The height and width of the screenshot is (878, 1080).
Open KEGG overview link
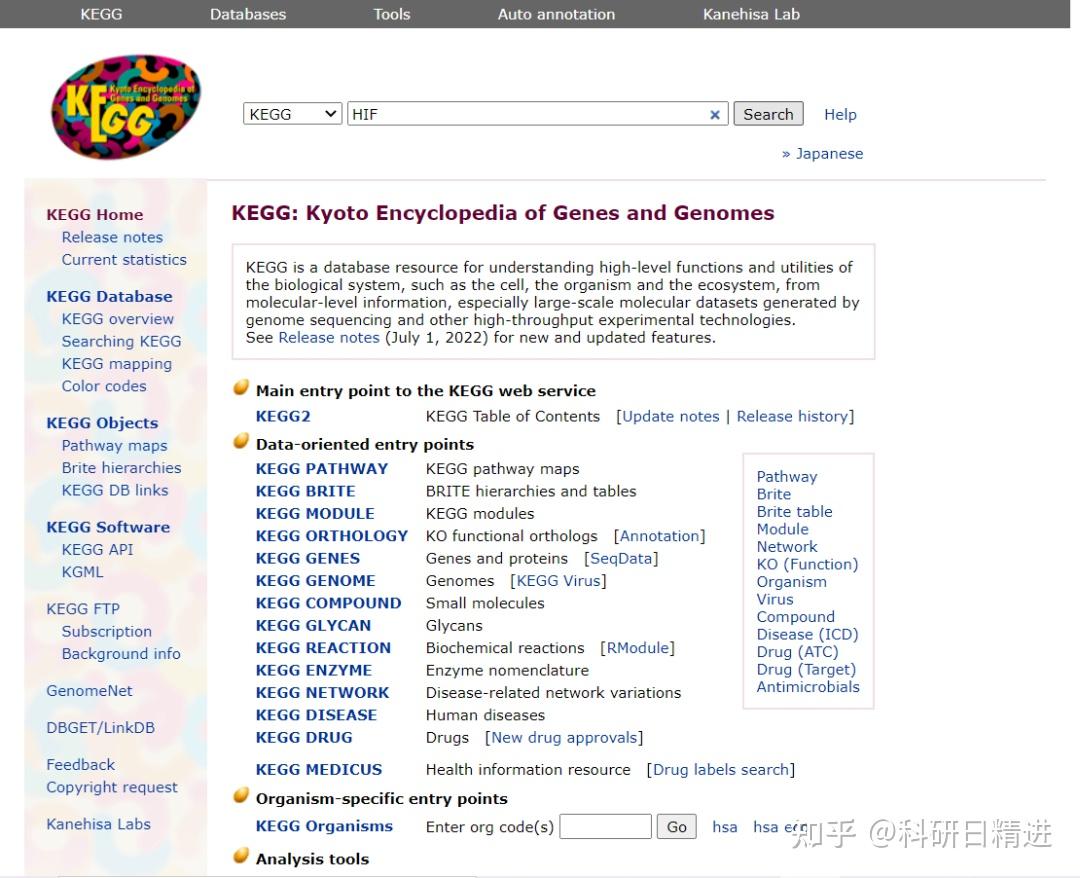pyautogui.click(x=118, y=319)
